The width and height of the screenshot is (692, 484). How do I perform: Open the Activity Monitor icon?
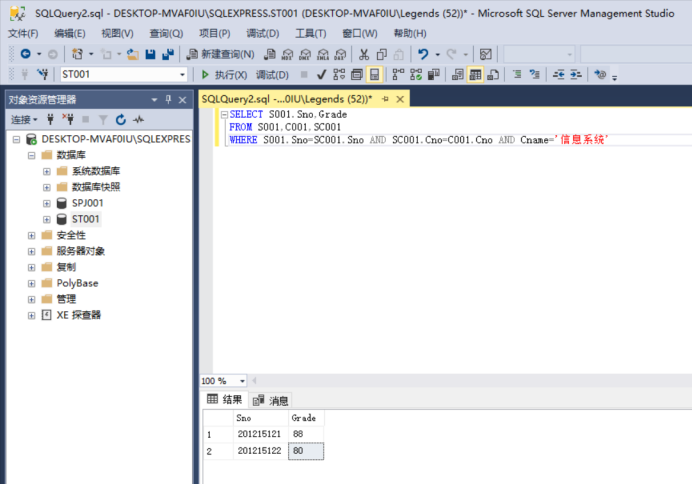pos(485,54)
